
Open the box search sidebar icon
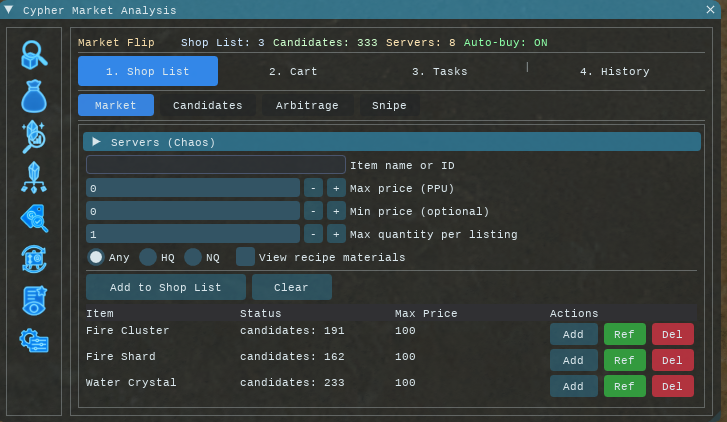(35, 55)
